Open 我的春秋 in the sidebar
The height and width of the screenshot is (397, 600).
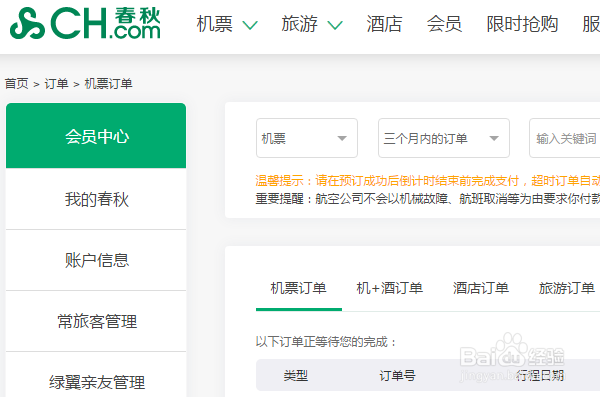(x=96, y=199)
